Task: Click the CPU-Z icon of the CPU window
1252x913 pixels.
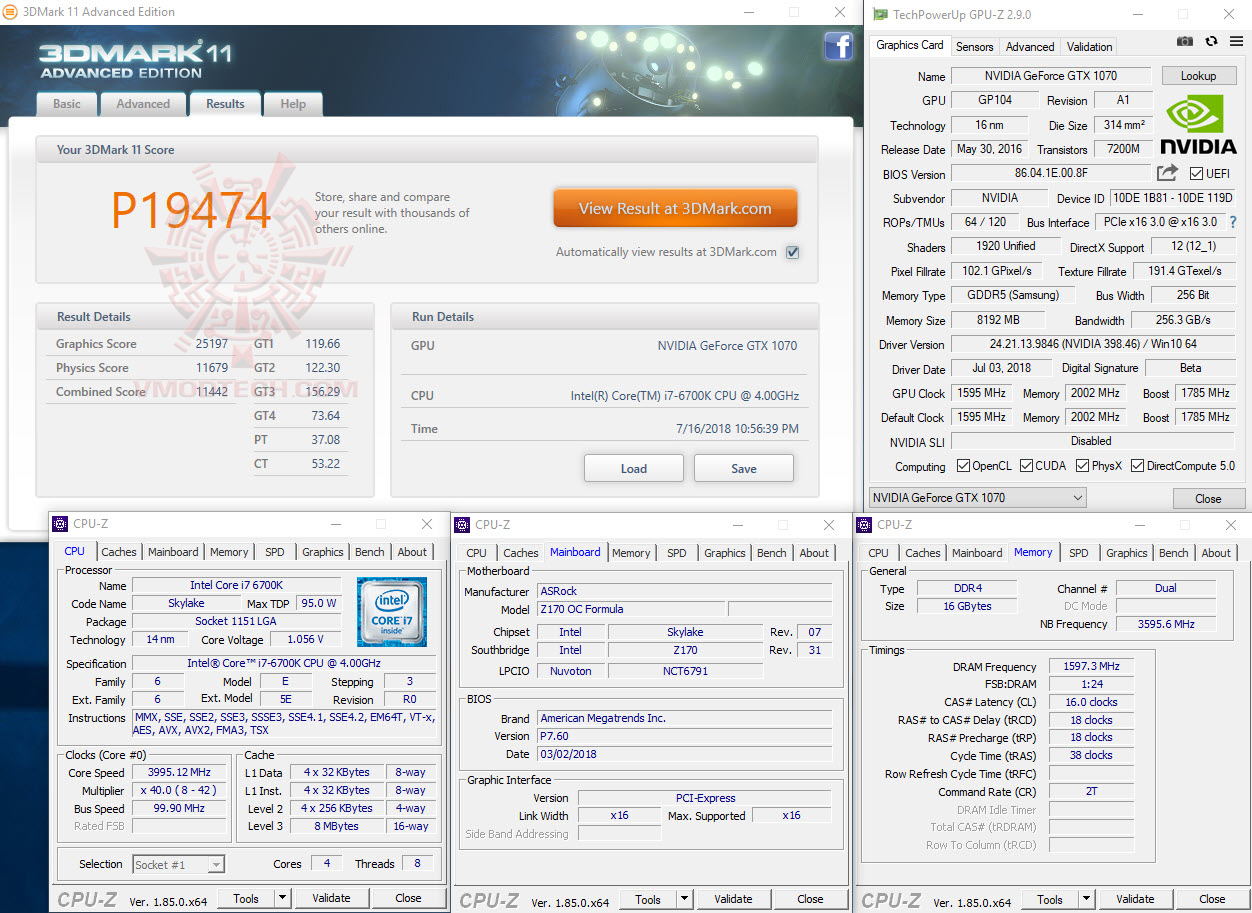Action: (x=59, y=523)
